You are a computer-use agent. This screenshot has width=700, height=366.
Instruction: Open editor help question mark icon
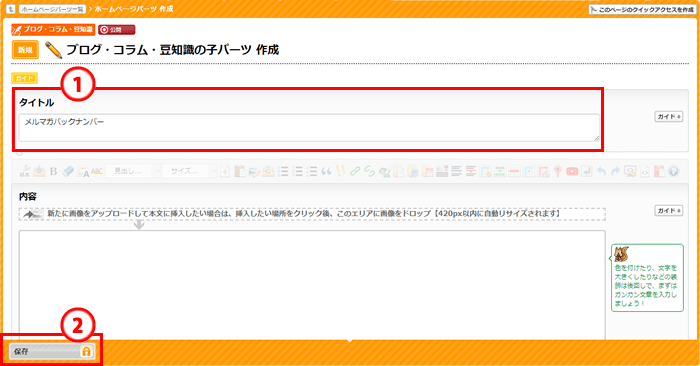674,171
